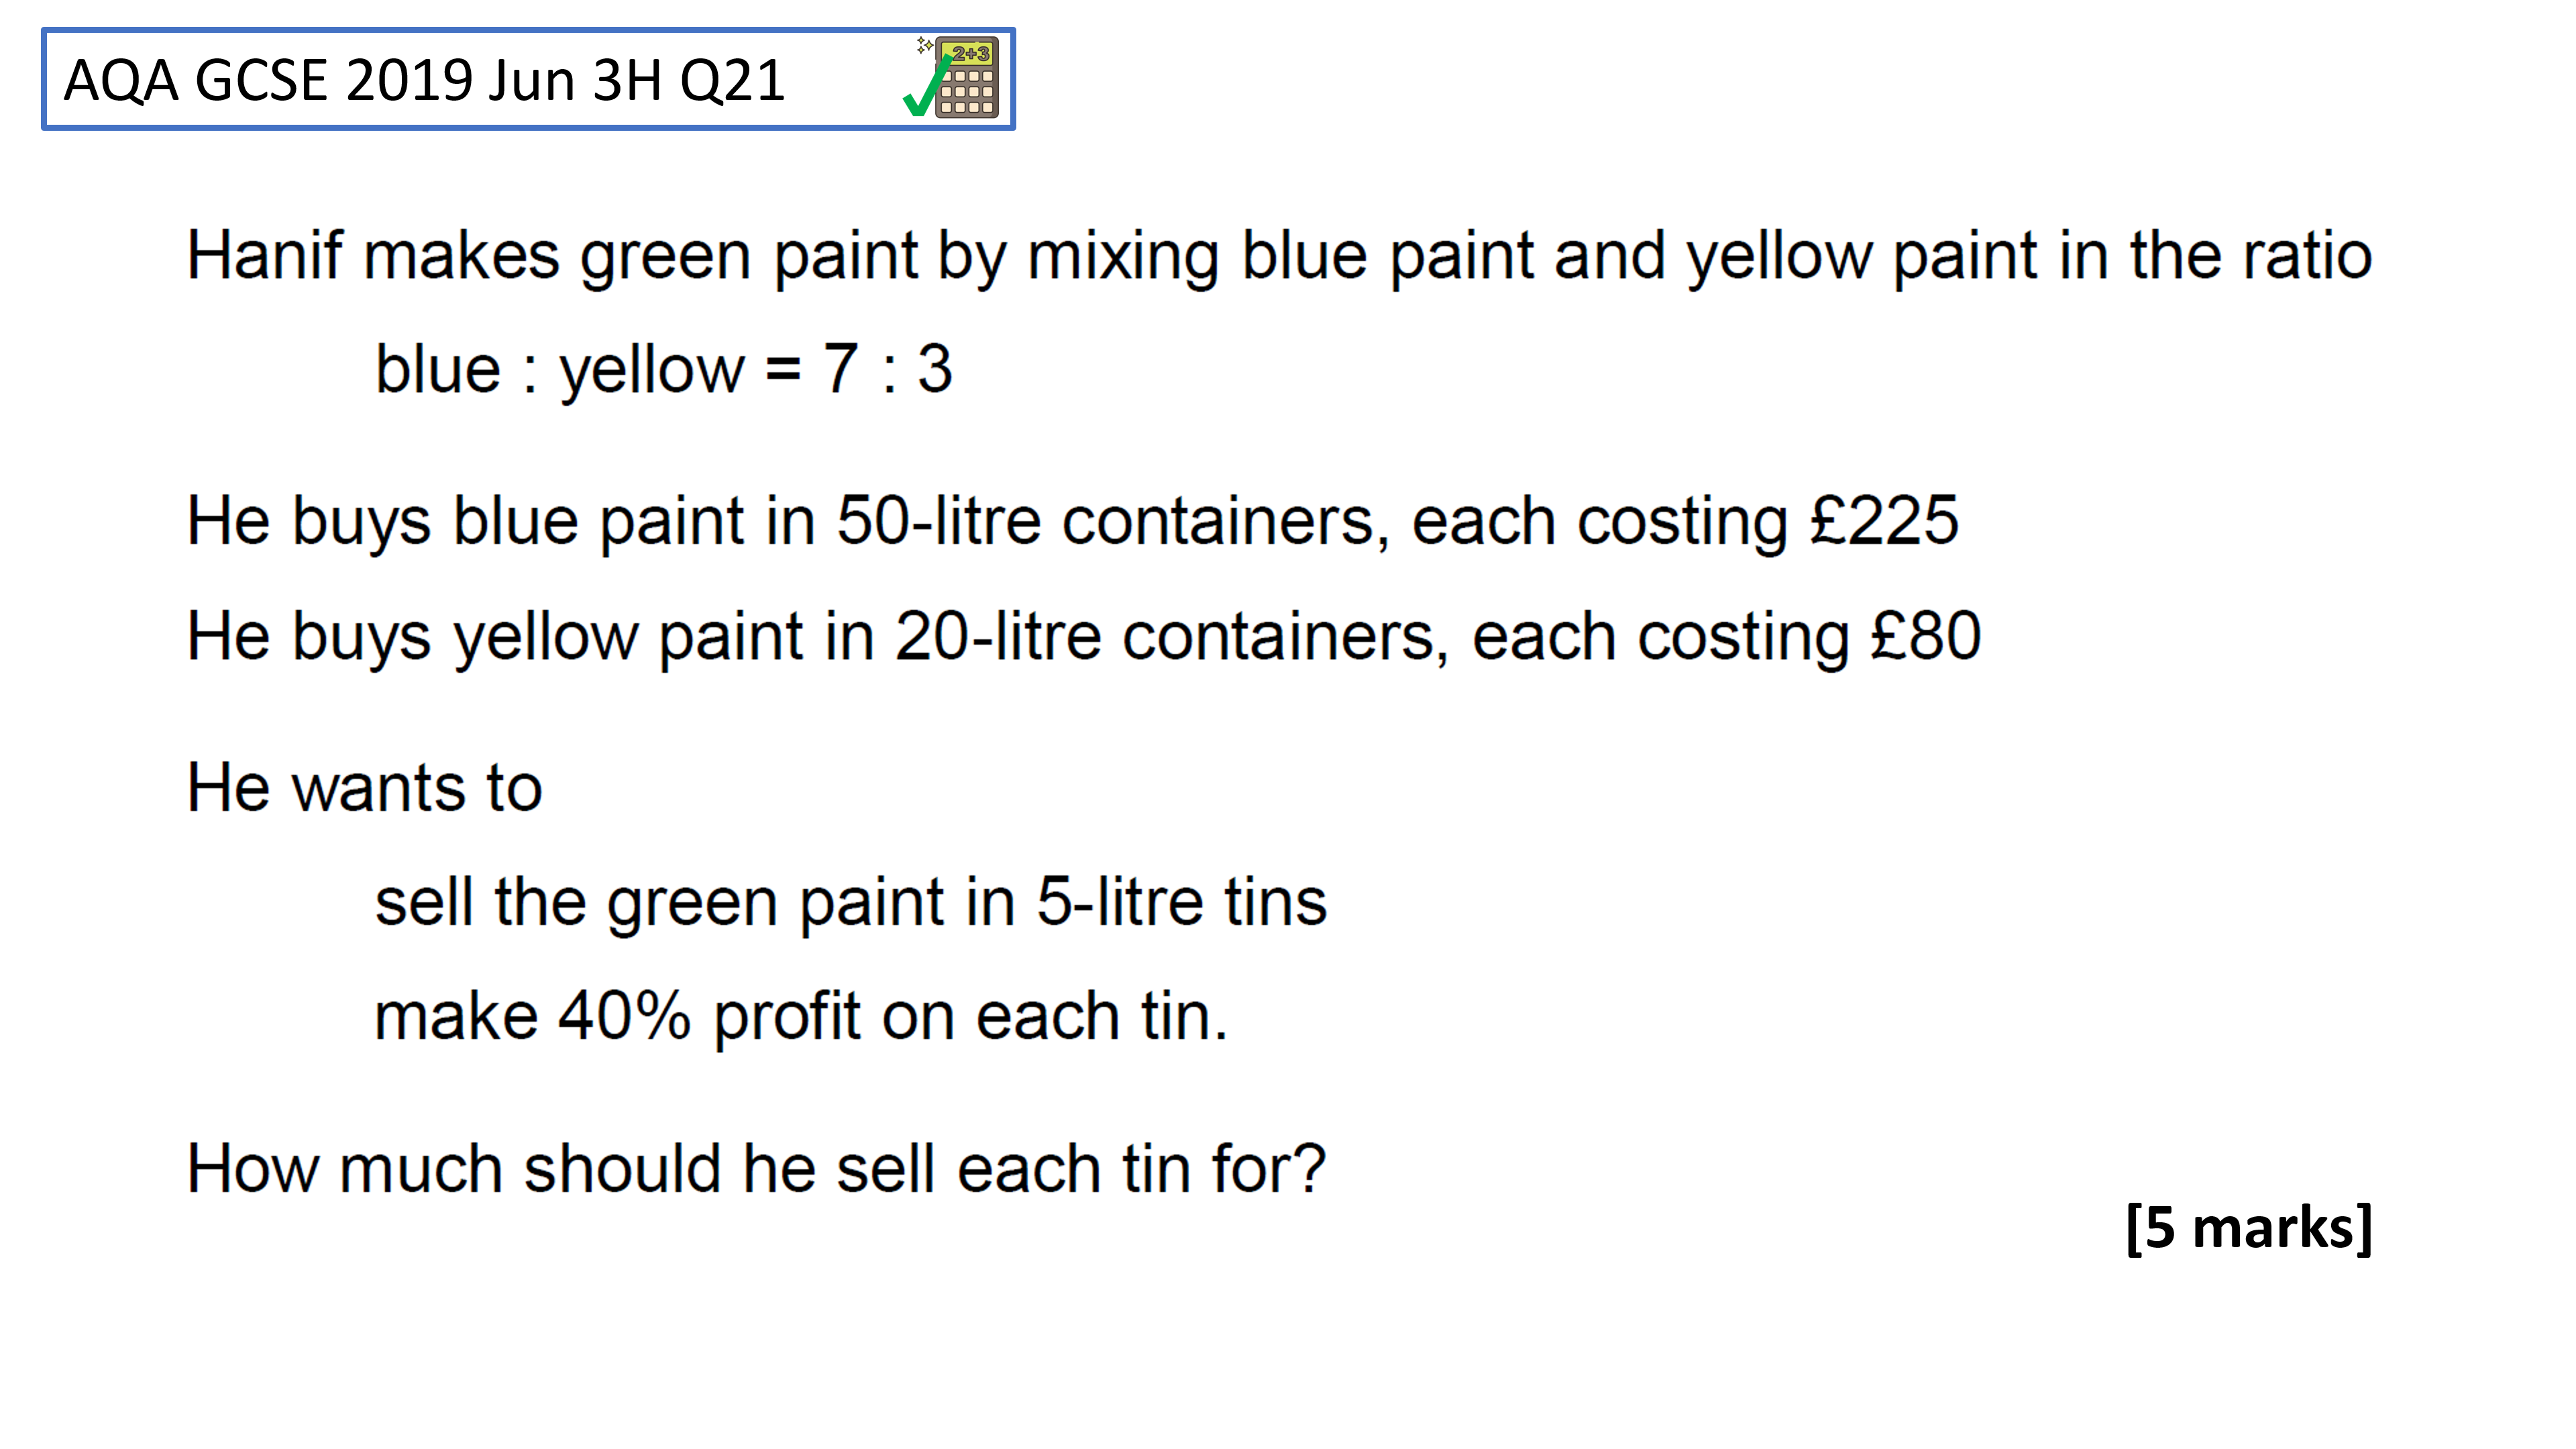Click the text 5-litre tins

[x=1182, y=902]
